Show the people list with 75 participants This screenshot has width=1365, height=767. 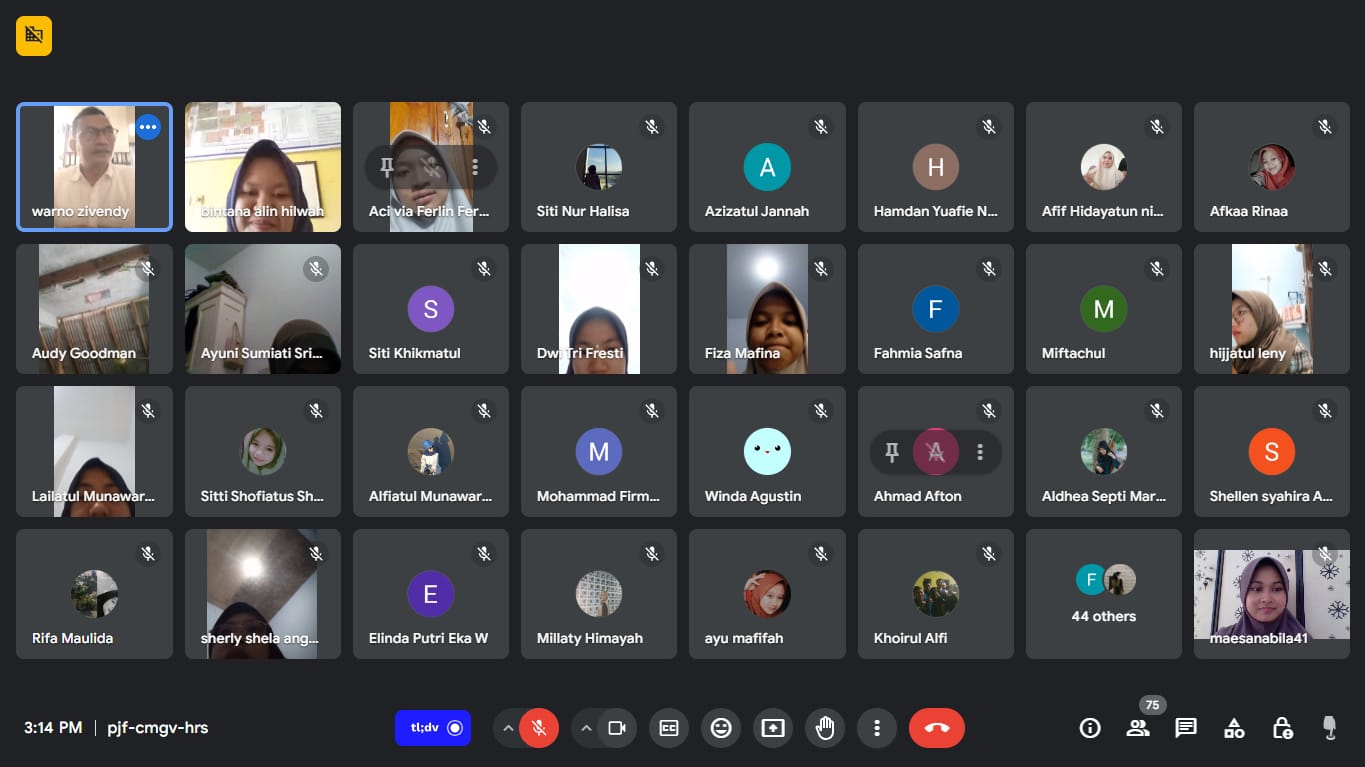tap(1138, 728)
